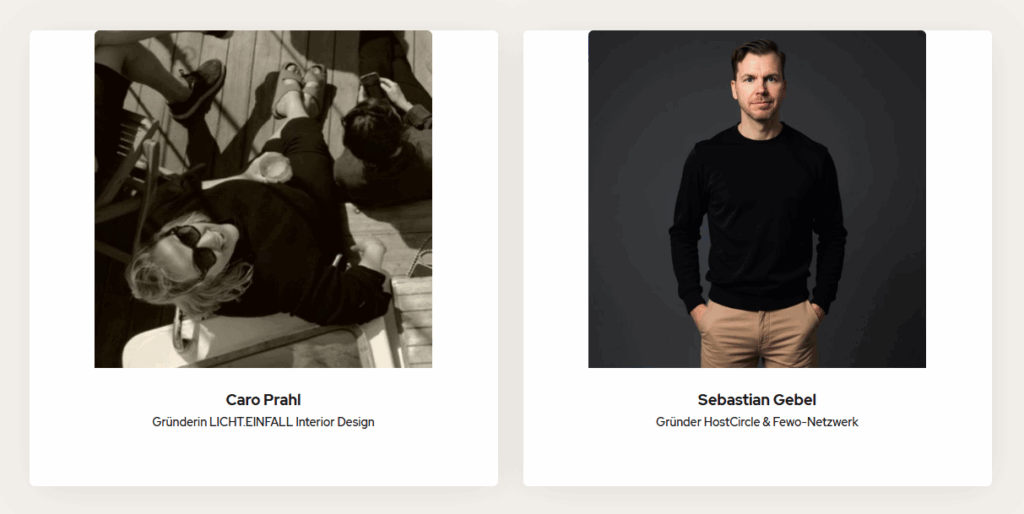Open Sebastian Gebel's portrait photo
This screenshot has height=514, width=1024.
(757, 199)
